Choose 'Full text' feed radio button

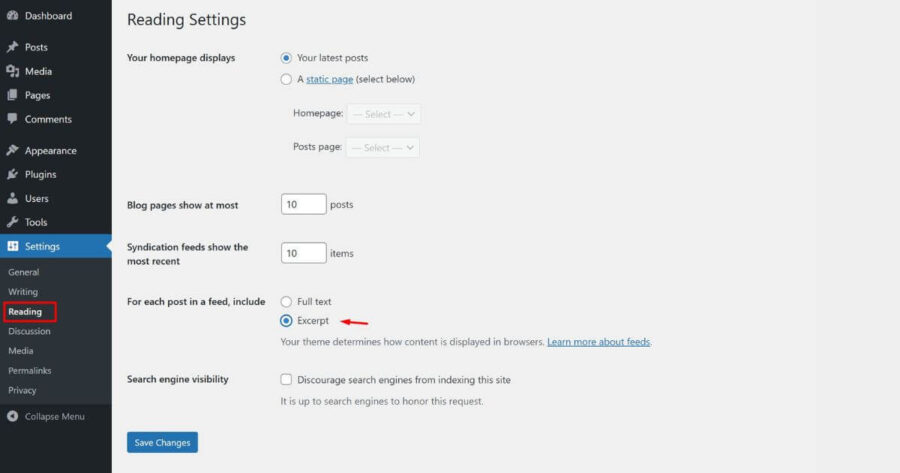[287, 301]
